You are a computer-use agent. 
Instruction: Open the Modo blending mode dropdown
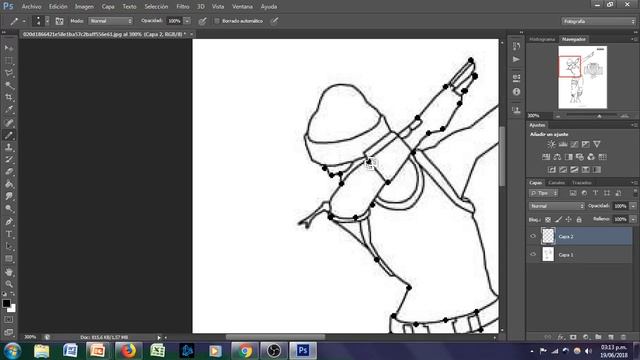pos(111,21)
